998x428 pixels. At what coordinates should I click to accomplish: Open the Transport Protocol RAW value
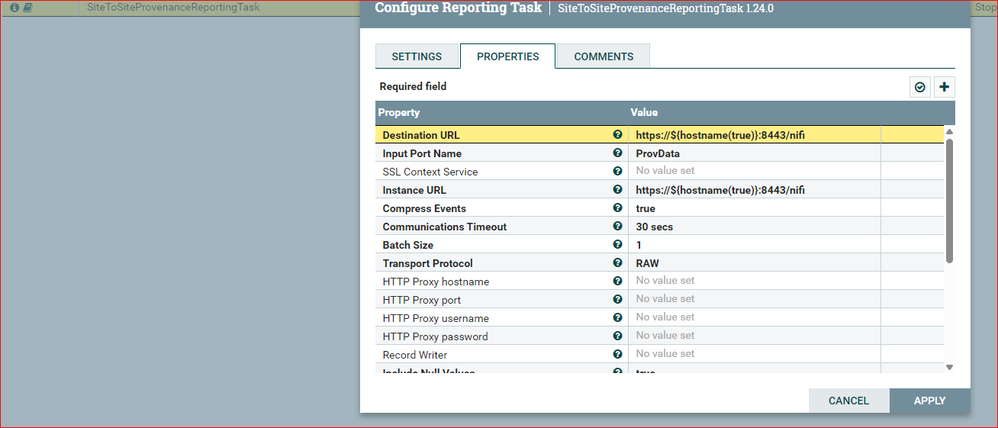point(754,263)
